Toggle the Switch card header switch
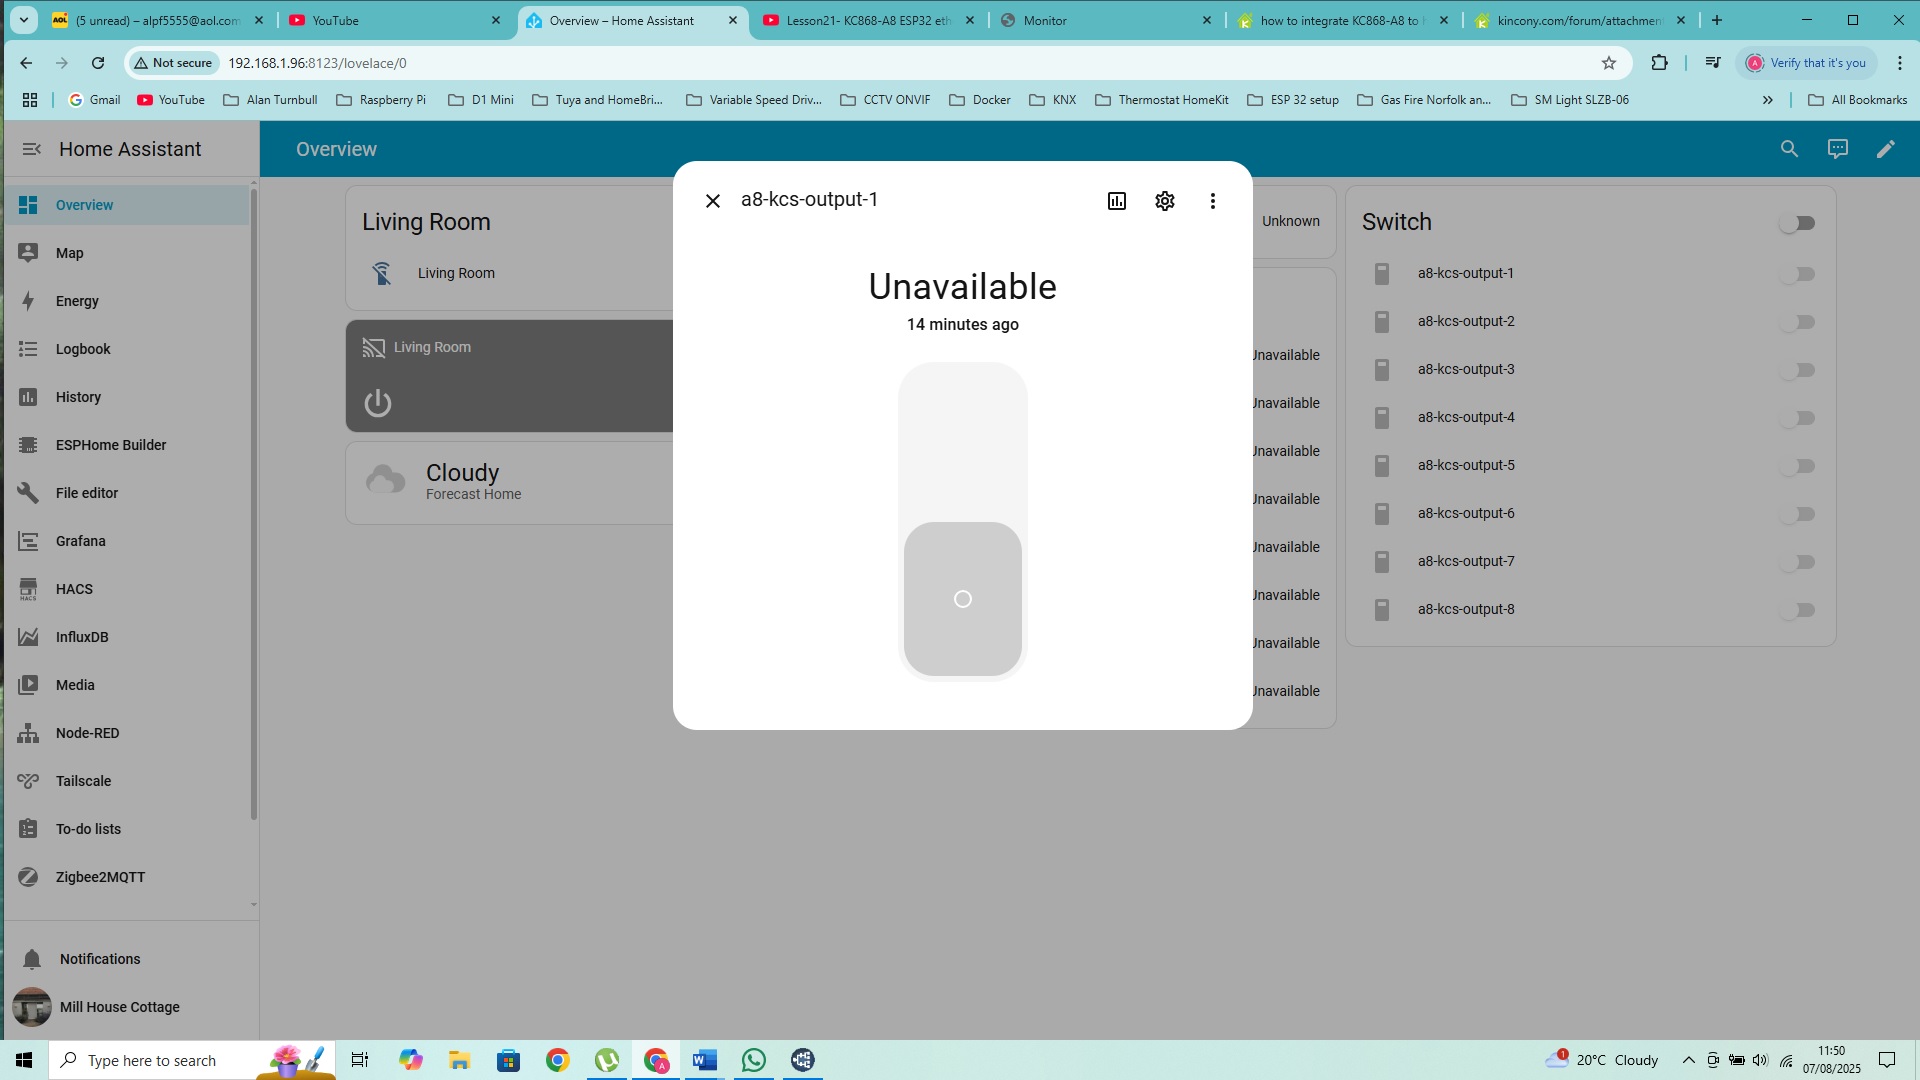The image size is (1920, 1080). point(1797,223)
